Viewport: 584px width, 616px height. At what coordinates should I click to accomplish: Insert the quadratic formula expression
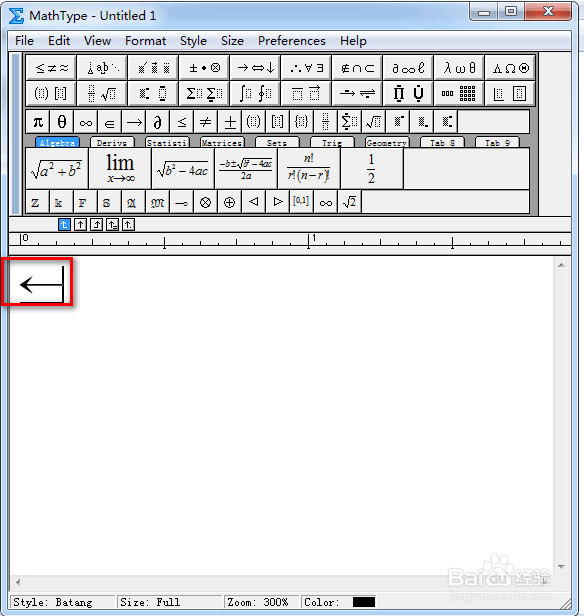(246, 169)
